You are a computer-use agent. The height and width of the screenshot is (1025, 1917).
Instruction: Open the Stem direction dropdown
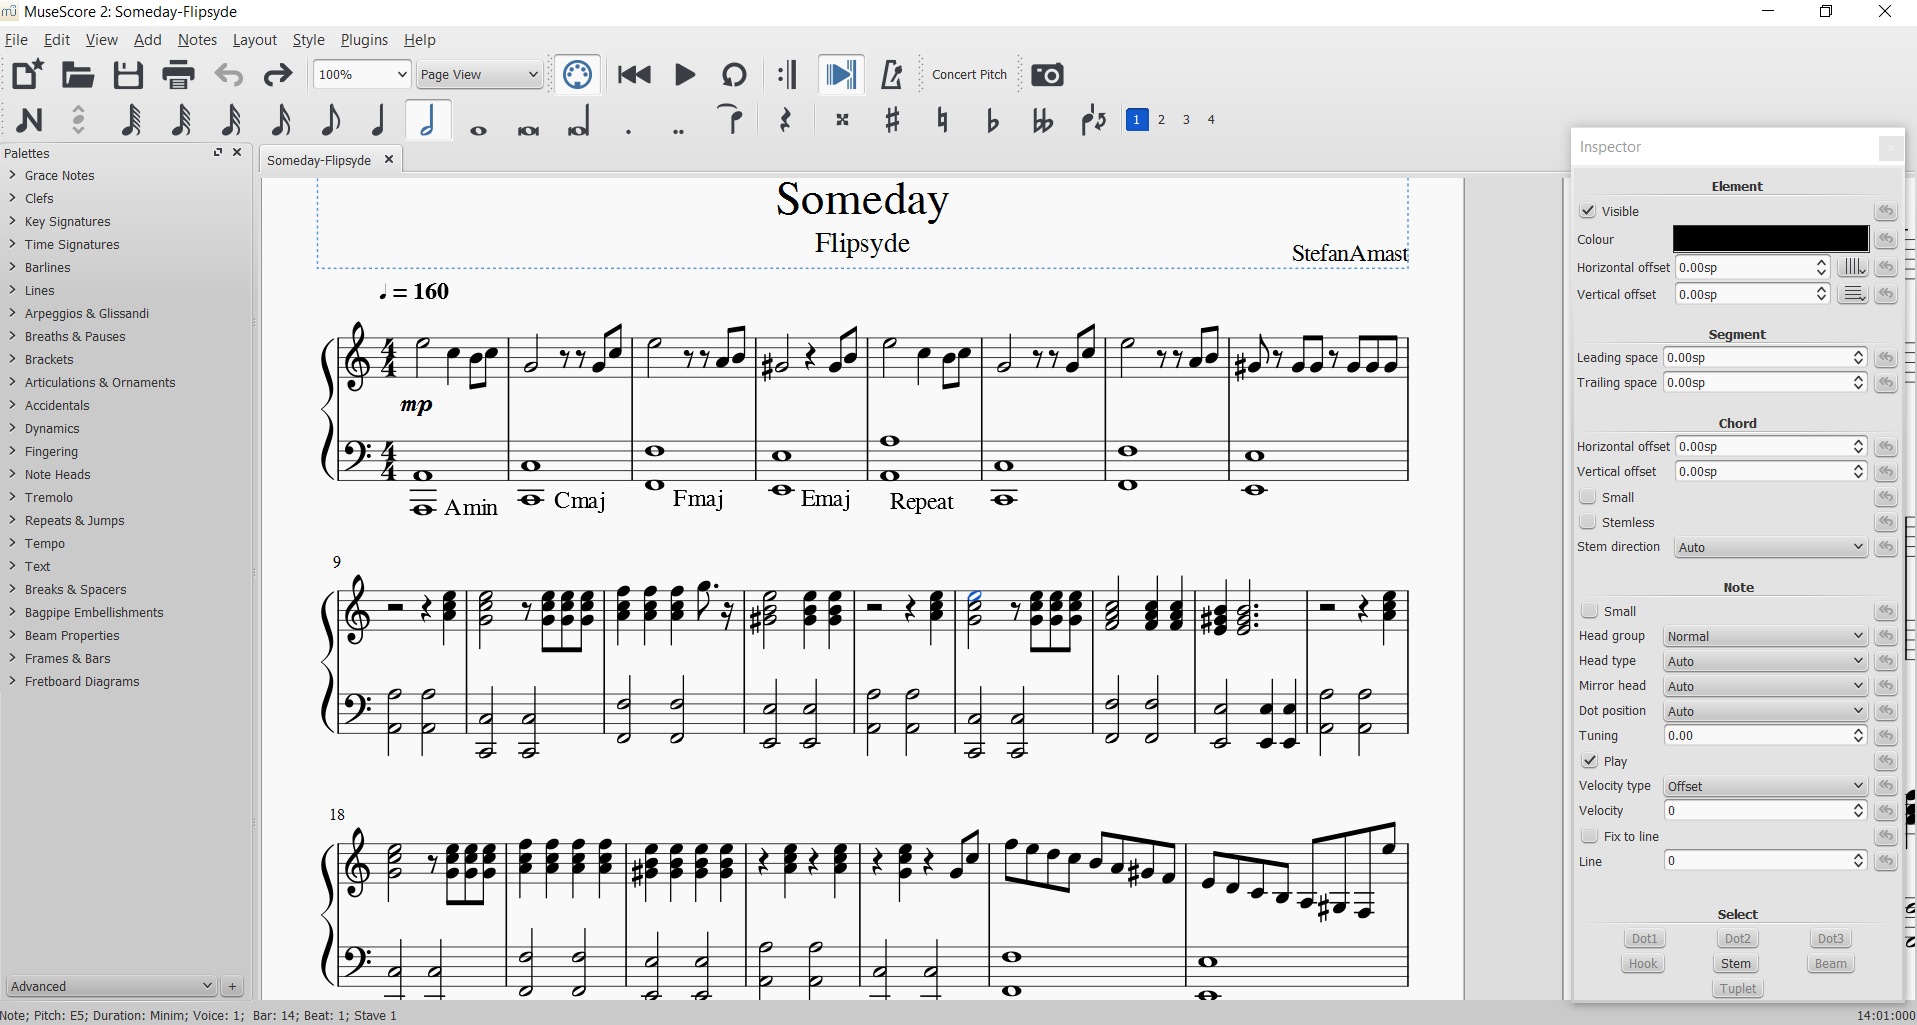(1770, 547)
